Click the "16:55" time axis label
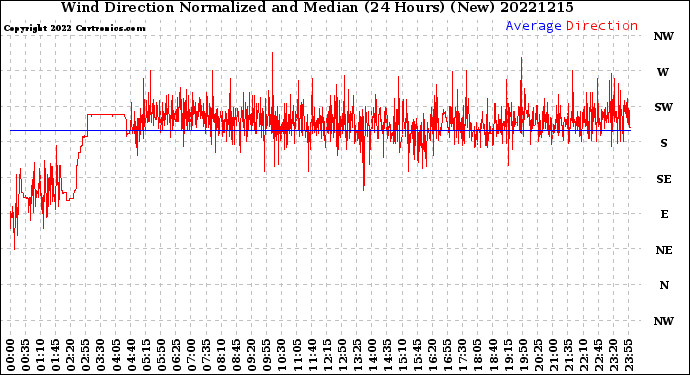 (448, 355)
